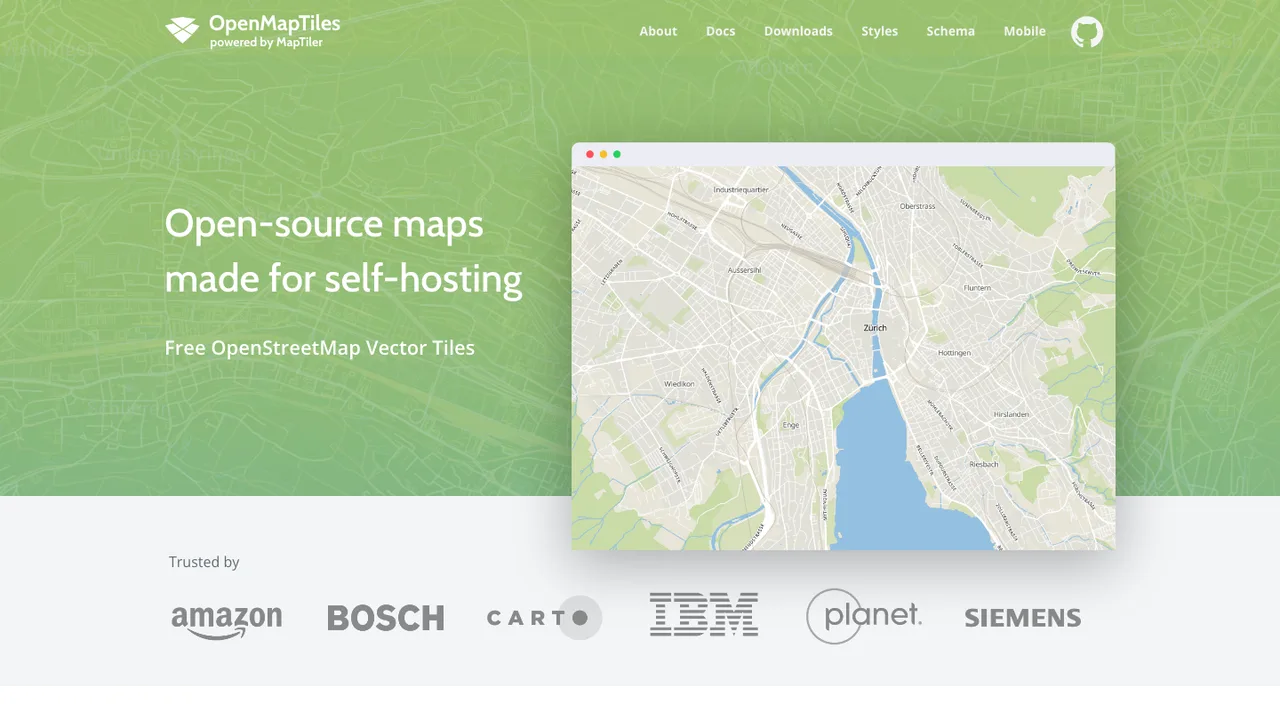Click the Bosch logo
This screenshot has height=720, width=1280.
tap(386, 618)
